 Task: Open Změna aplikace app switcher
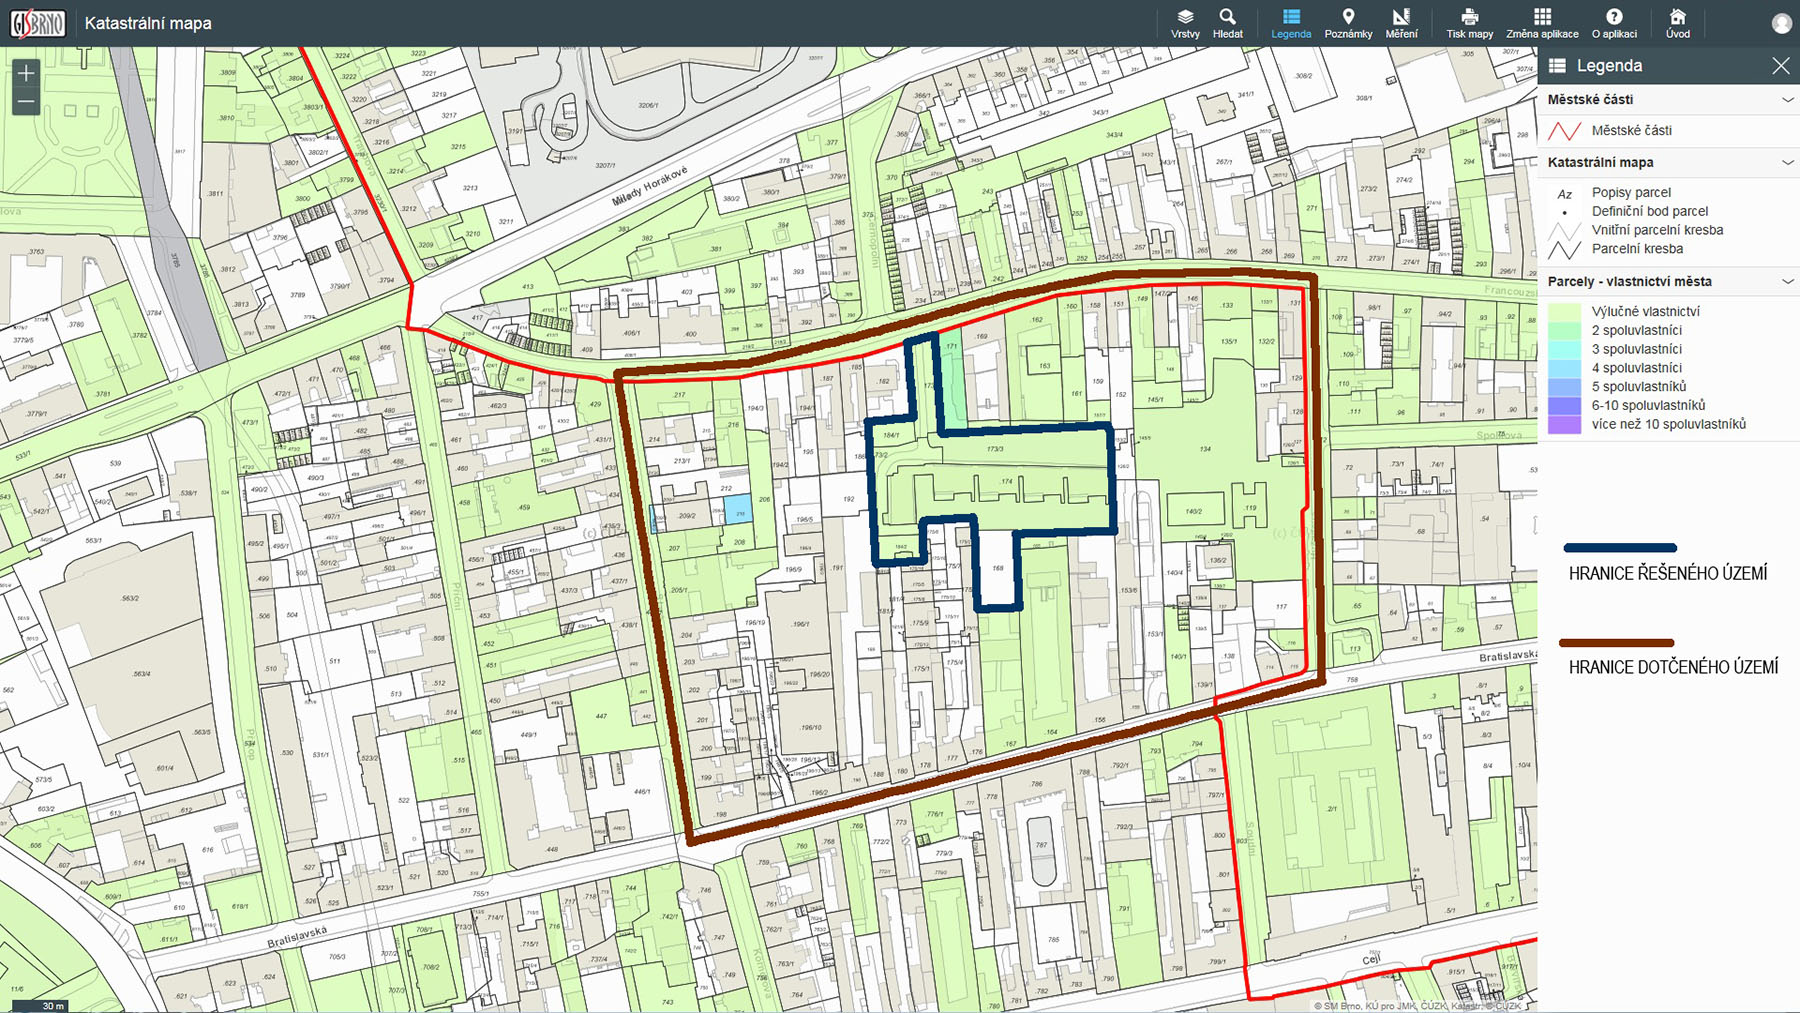pyautogui.click(x=1542, y=23)
